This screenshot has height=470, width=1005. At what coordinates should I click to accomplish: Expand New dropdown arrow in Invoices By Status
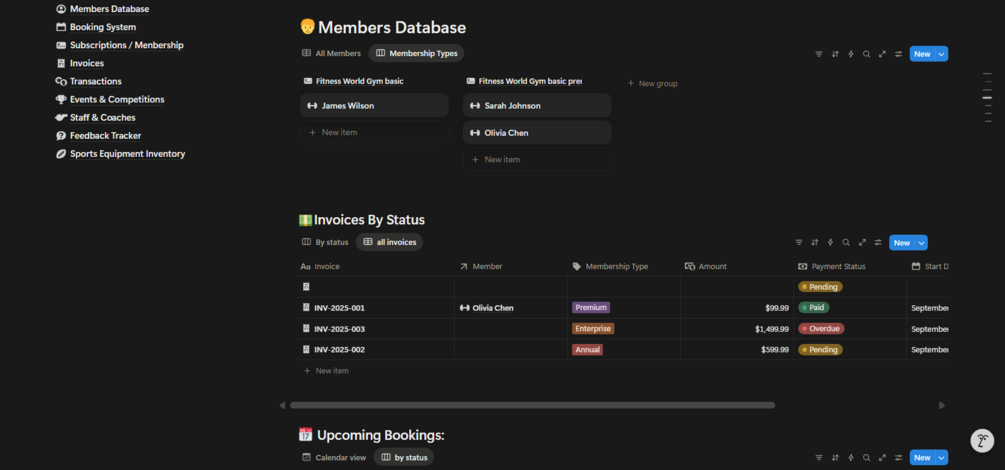coord(922,242)
